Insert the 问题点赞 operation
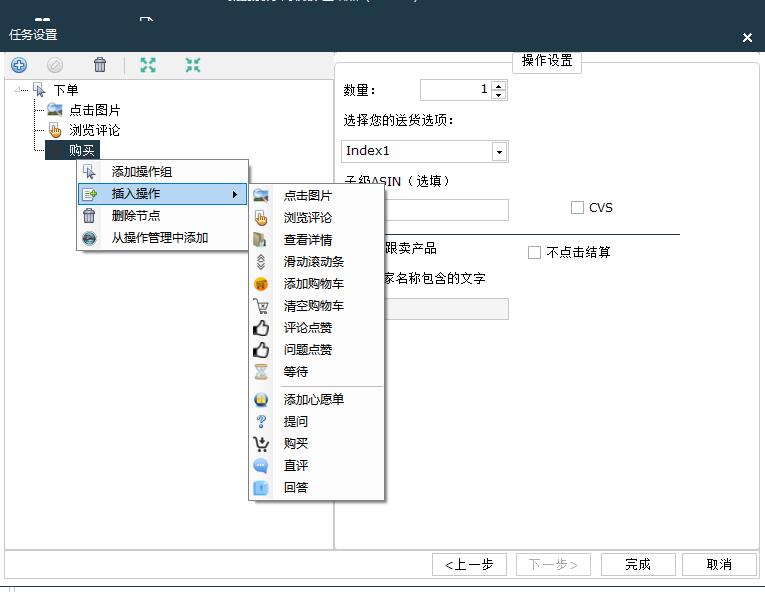The height and width of the screenshot is (592, 765). pos(317,350)
